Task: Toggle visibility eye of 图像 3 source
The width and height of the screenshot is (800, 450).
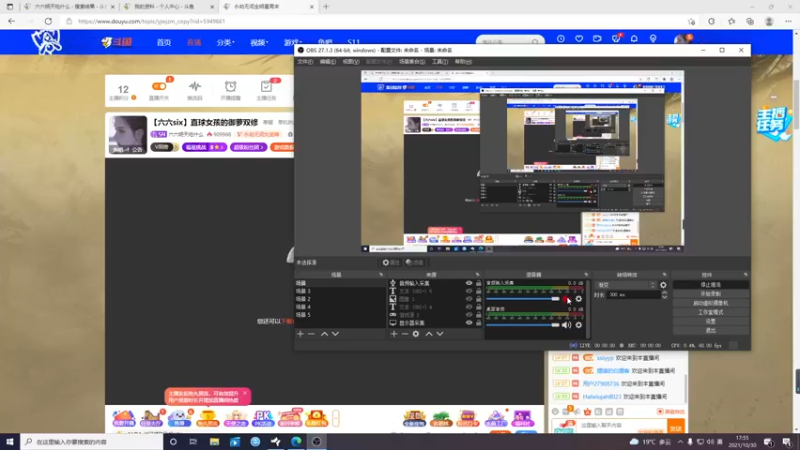Action: pos(469,299)
